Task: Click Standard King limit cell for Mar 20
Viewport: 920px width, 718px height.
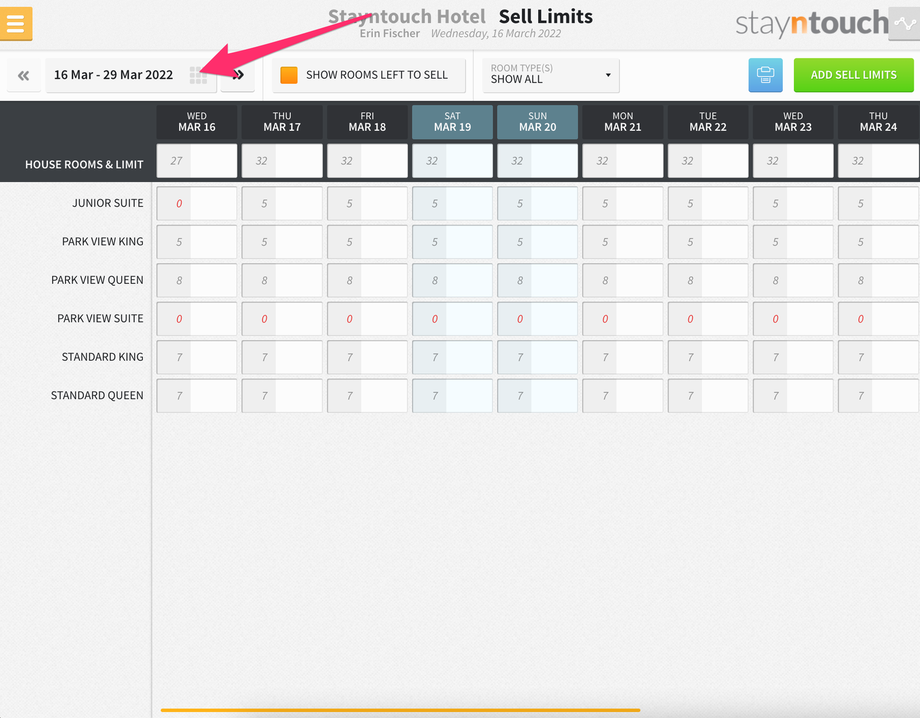Action: pyautogui.click(x=537, y=357)
